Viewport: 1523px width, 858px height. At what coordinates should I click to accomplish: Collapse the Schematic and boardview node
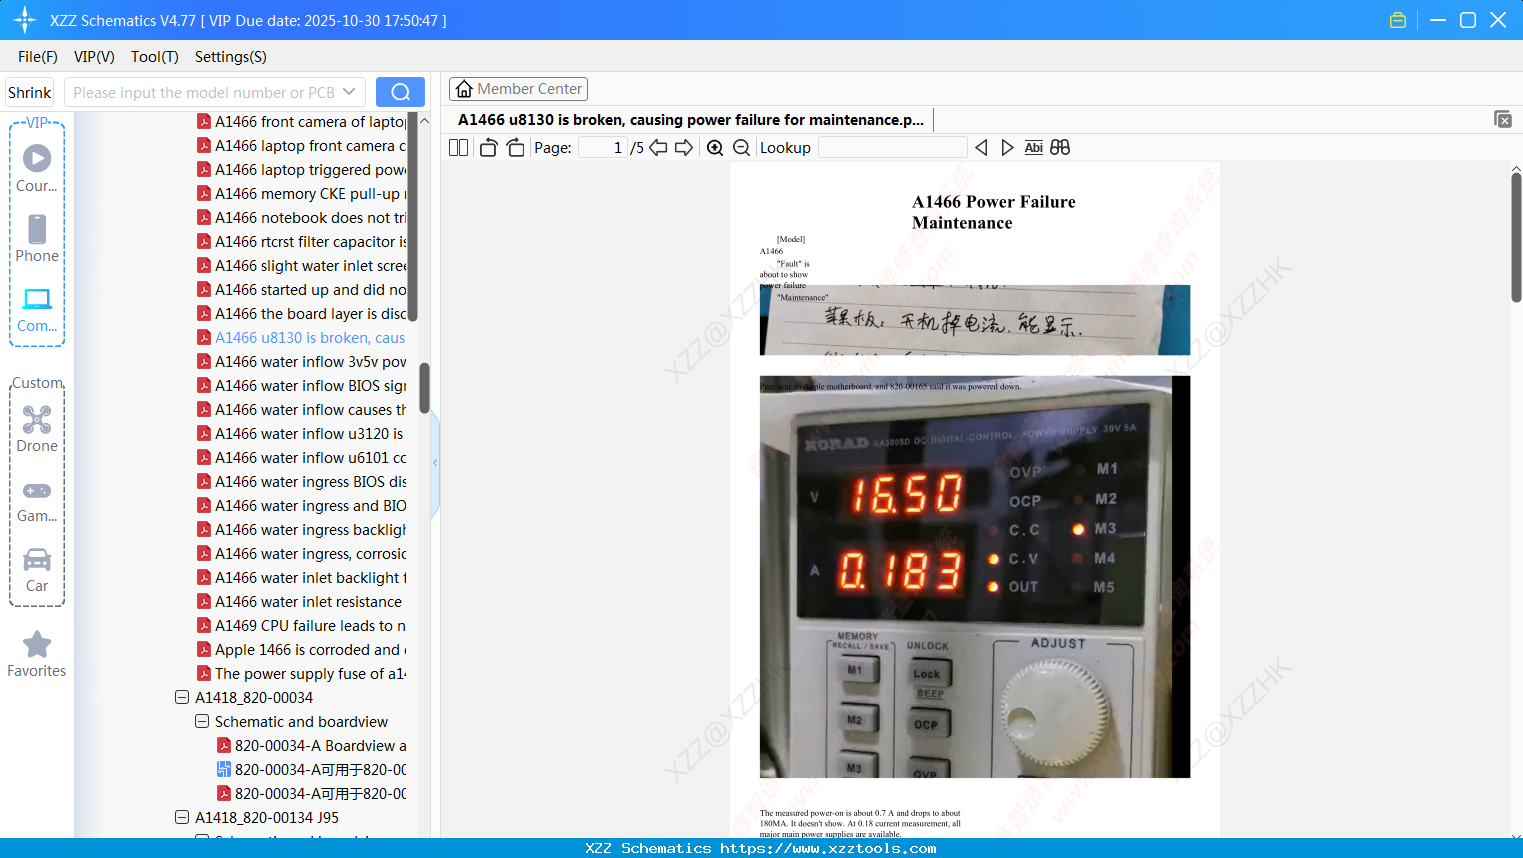tap(202, 721)
